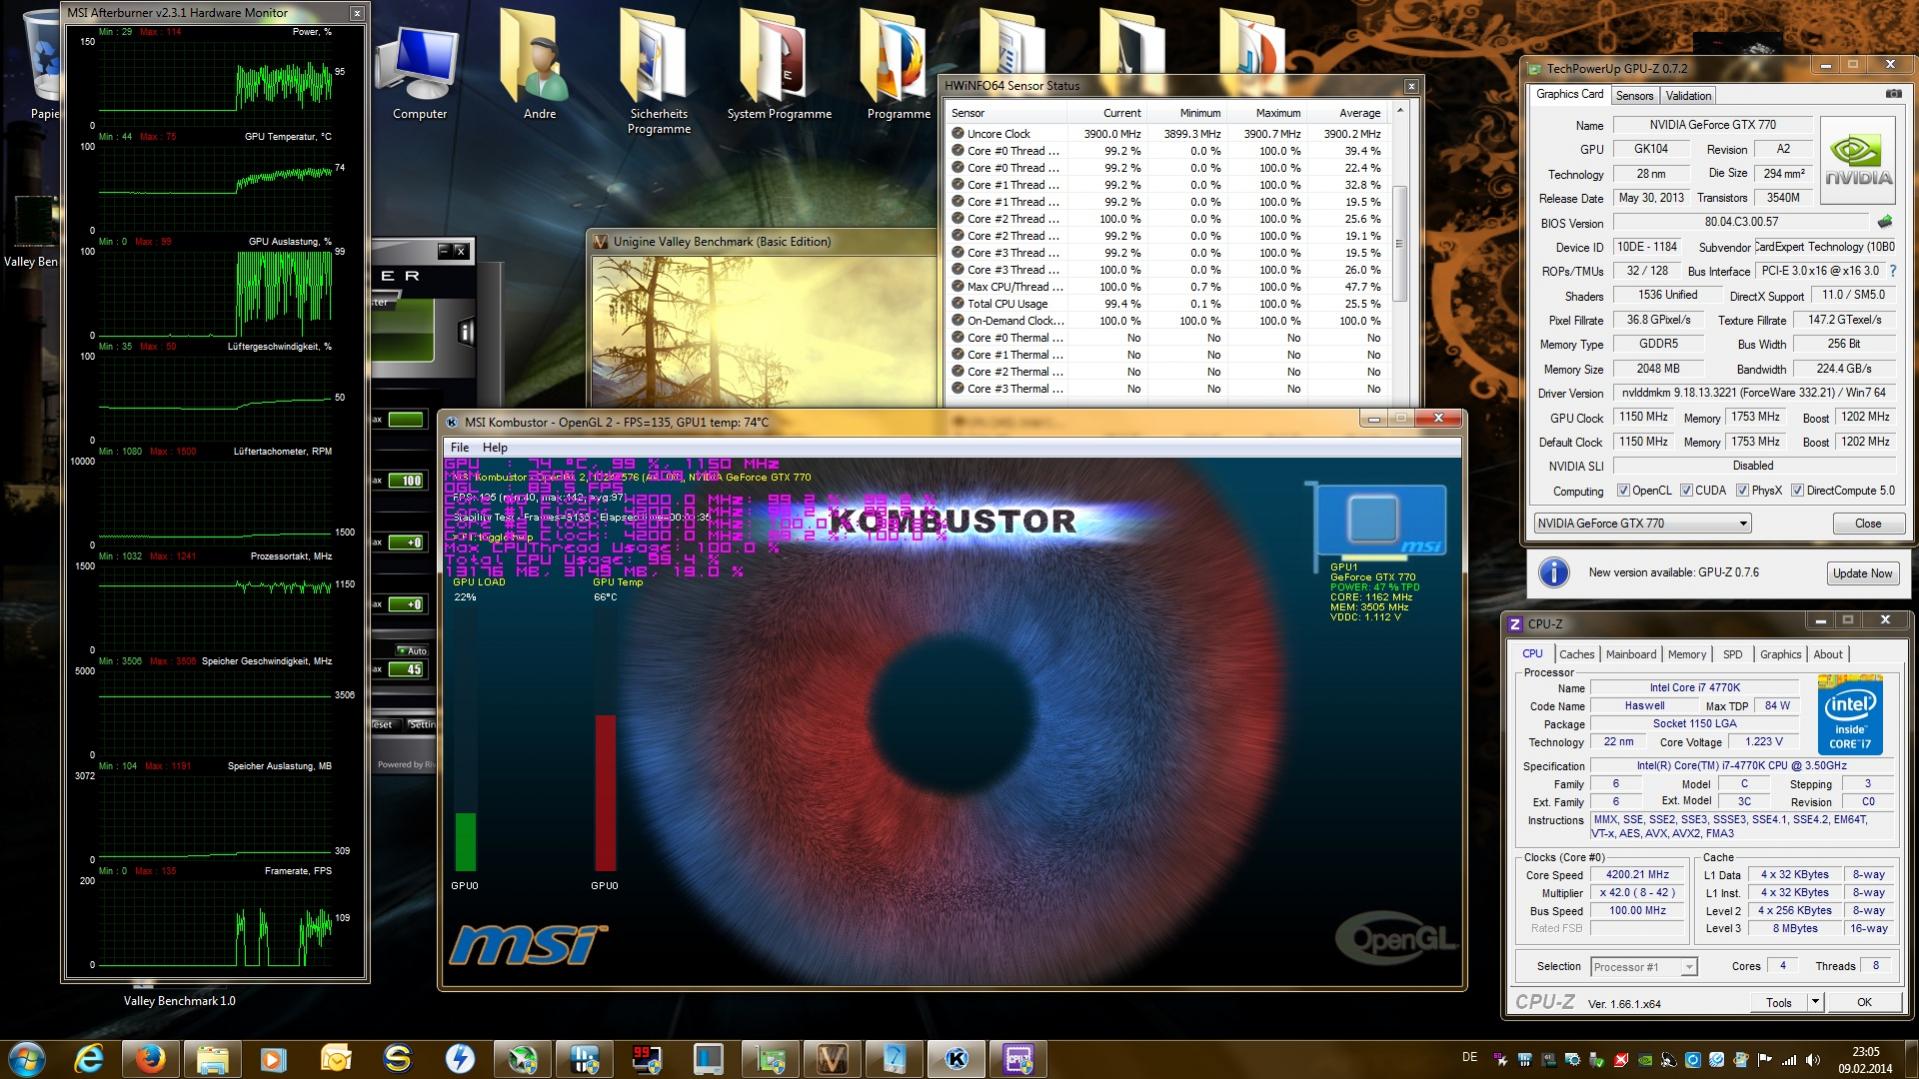Toggle the PhysX checkbox in GPU-Z

(x=1742, y=490)
